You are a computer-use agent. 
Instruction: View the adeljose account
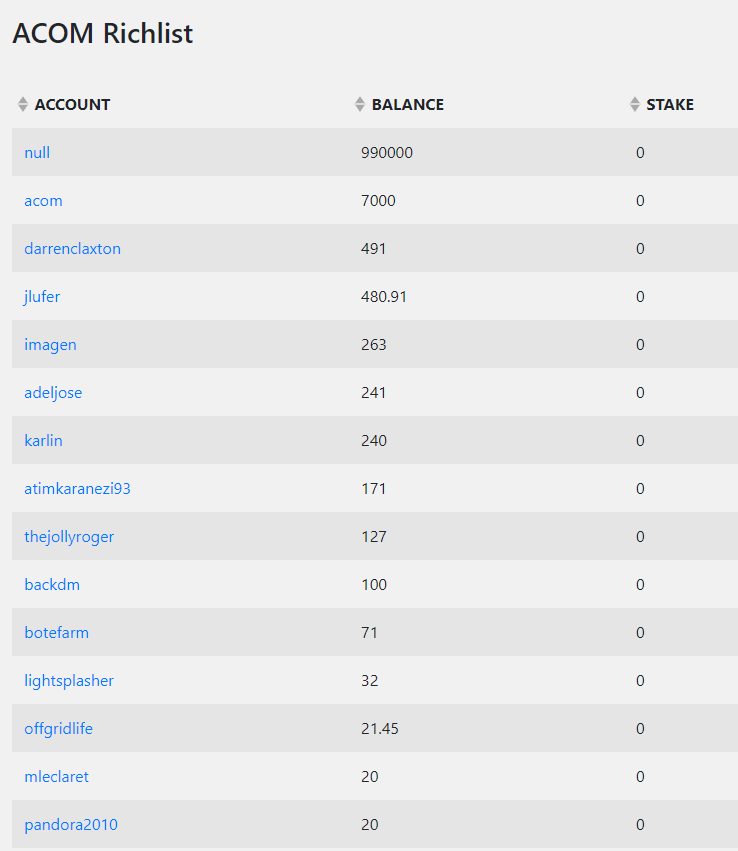[x=53, y=393]
